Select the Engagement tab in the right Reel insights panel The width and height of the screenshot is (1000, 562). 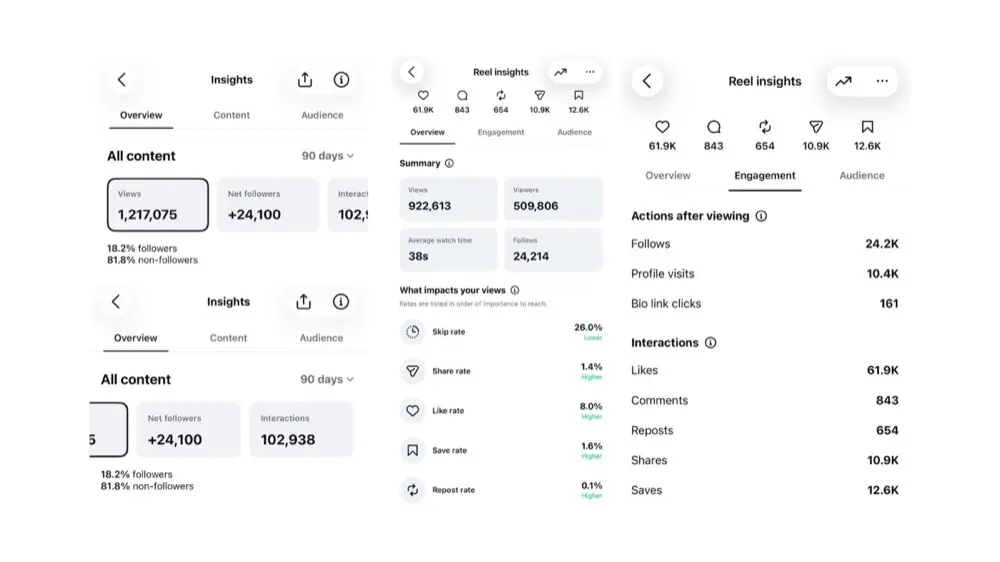click(x=765, y=176)
